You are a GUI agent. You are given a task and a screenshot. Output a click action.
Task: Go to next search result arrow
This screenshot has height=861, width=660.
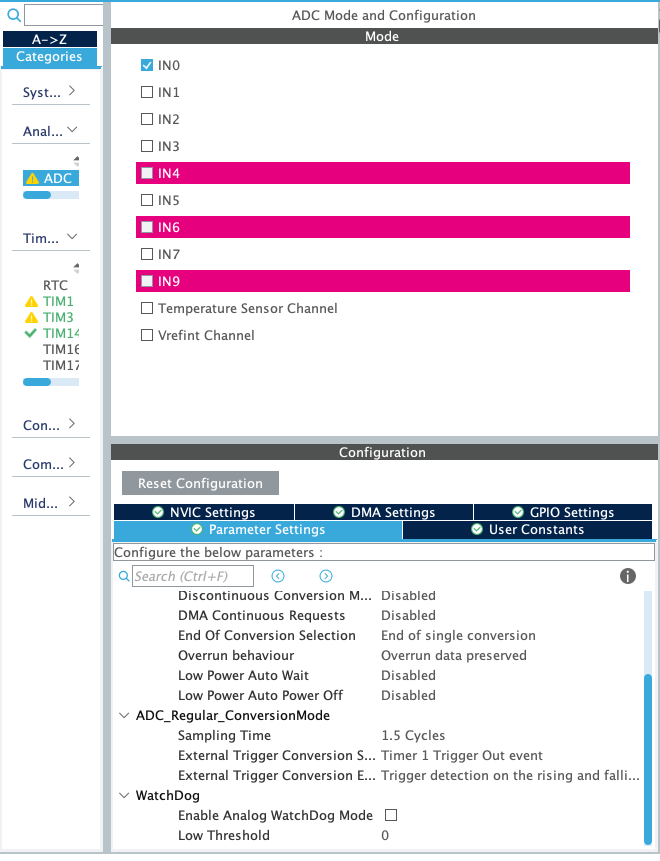click(326, 576)
